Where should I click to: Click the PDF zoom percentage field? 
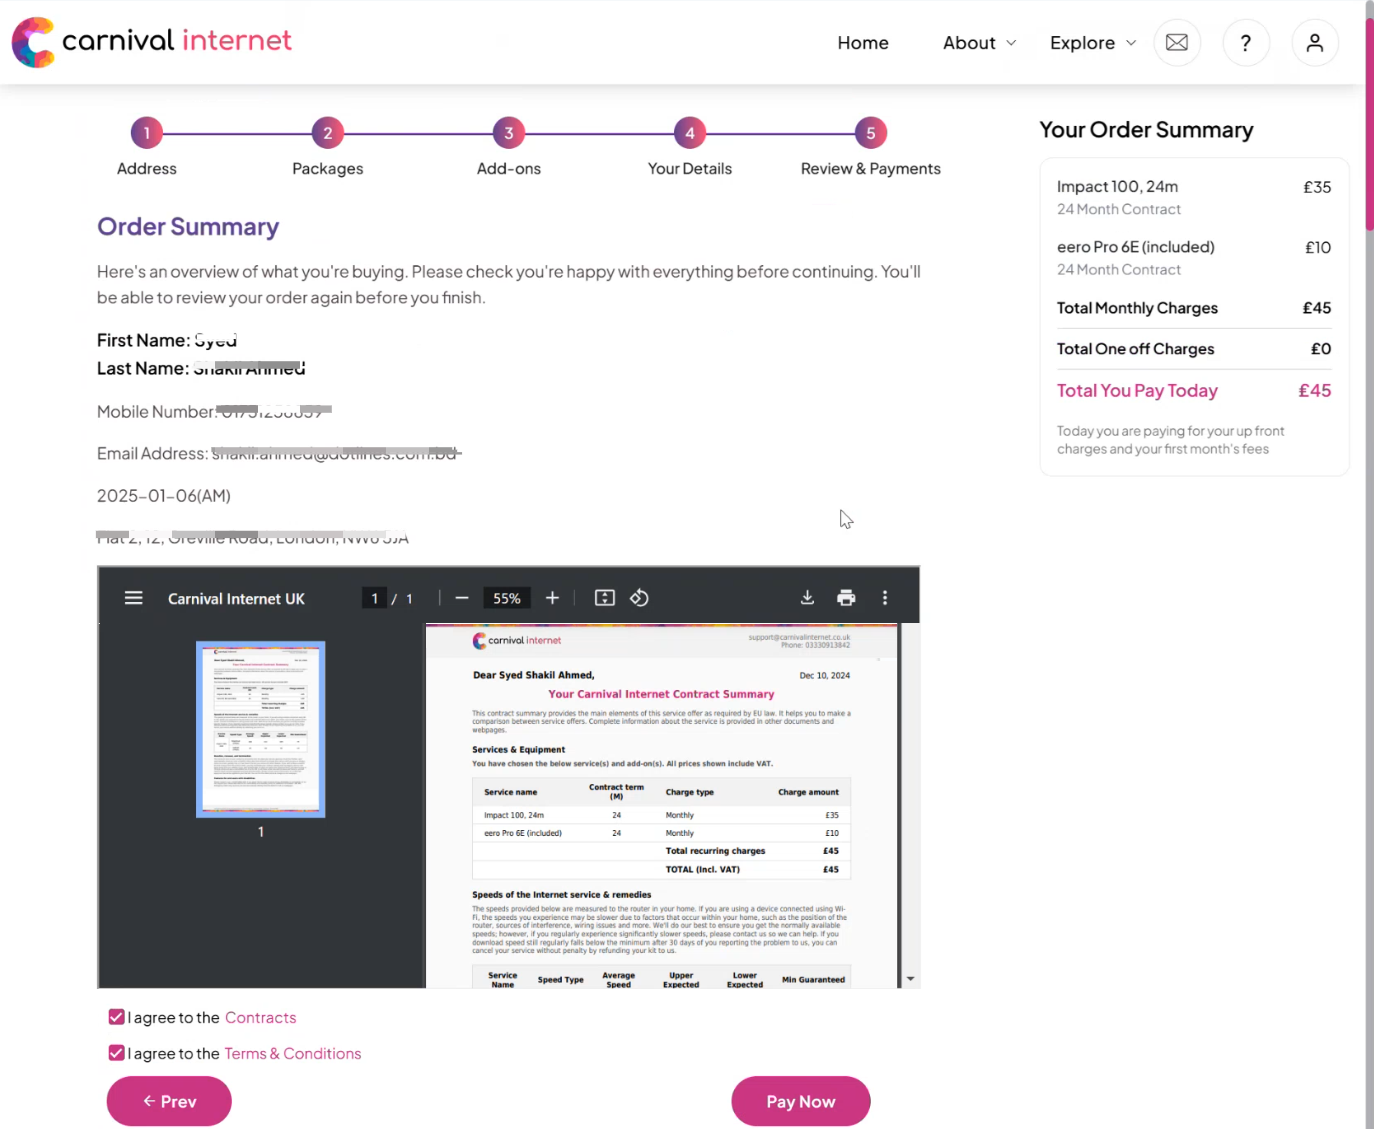point(507,598)
